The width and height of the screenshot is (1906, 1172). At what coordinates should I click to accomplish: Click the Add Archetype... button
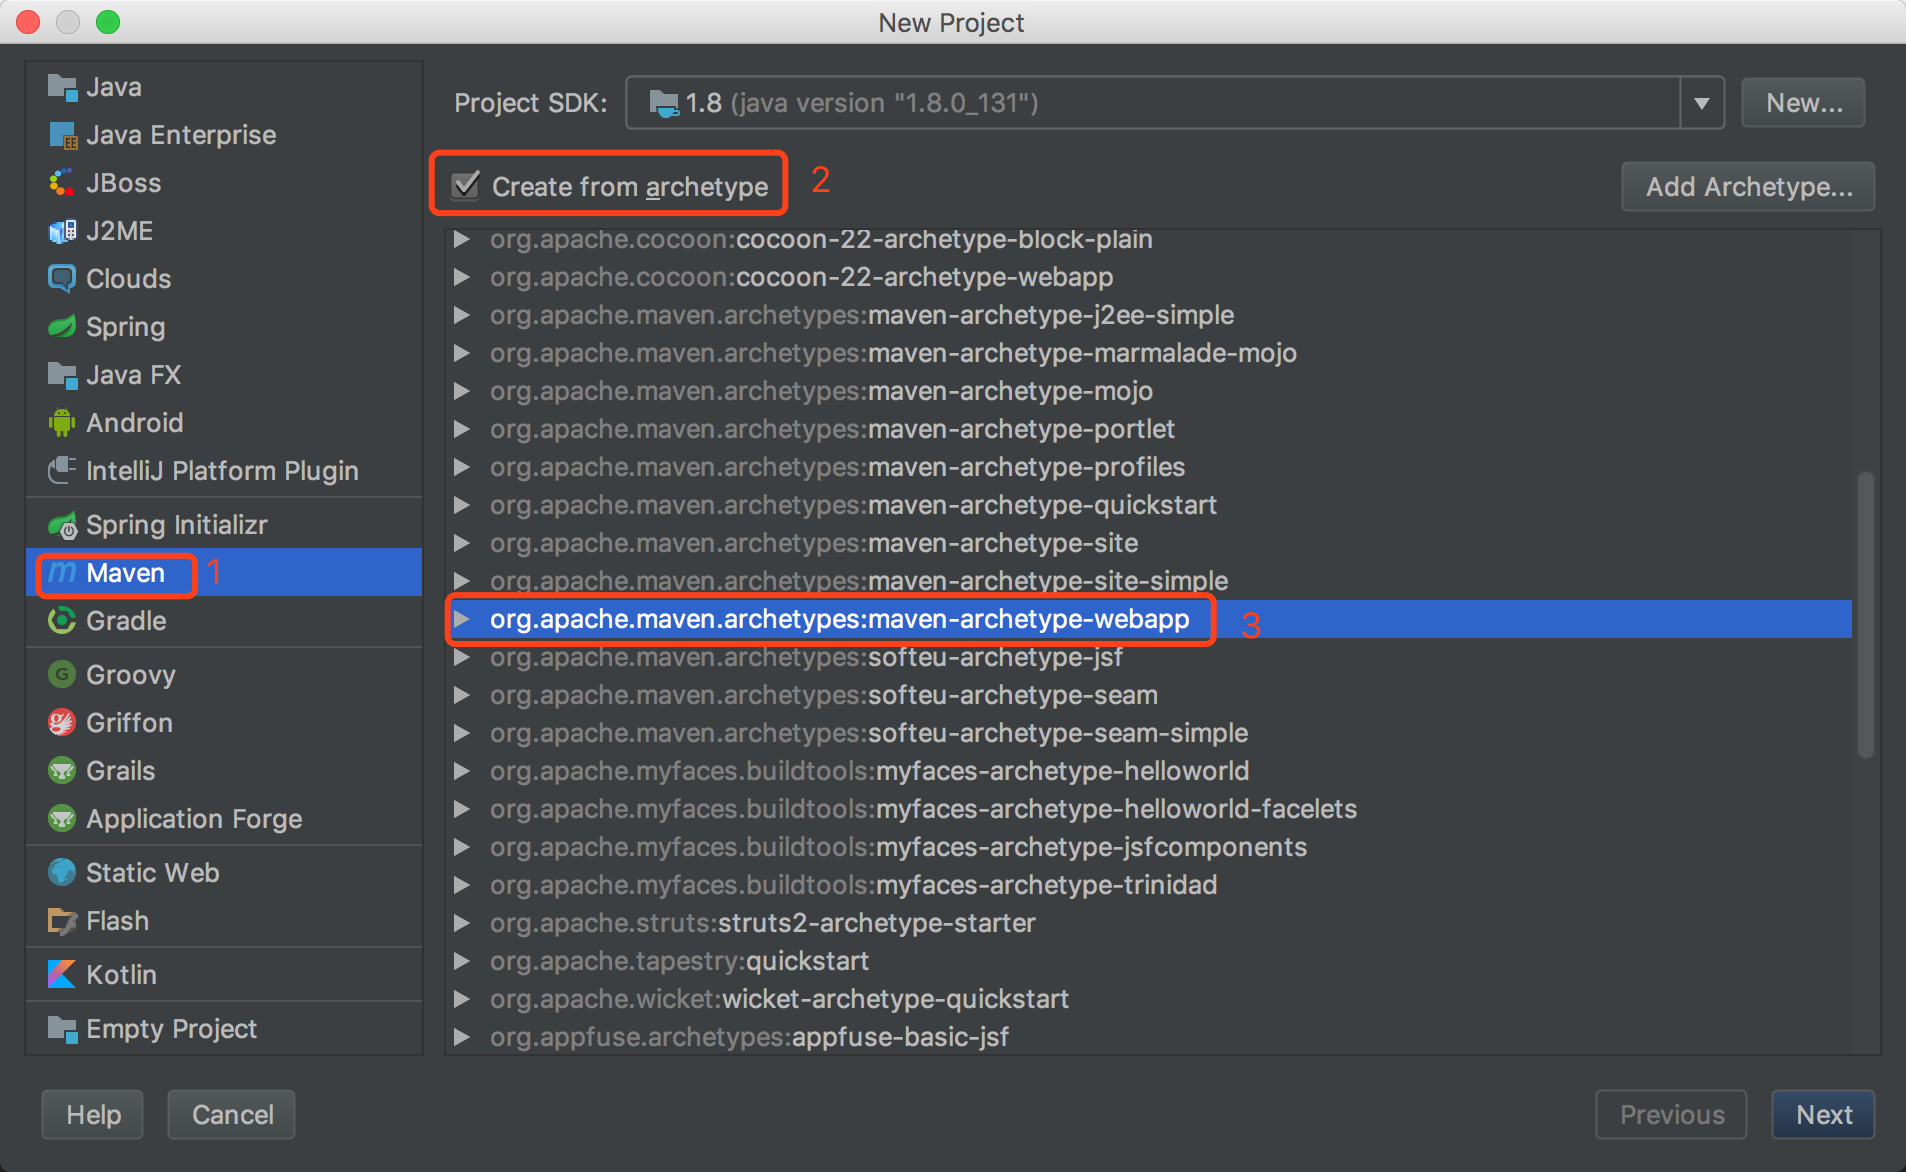pos(1748,186)
